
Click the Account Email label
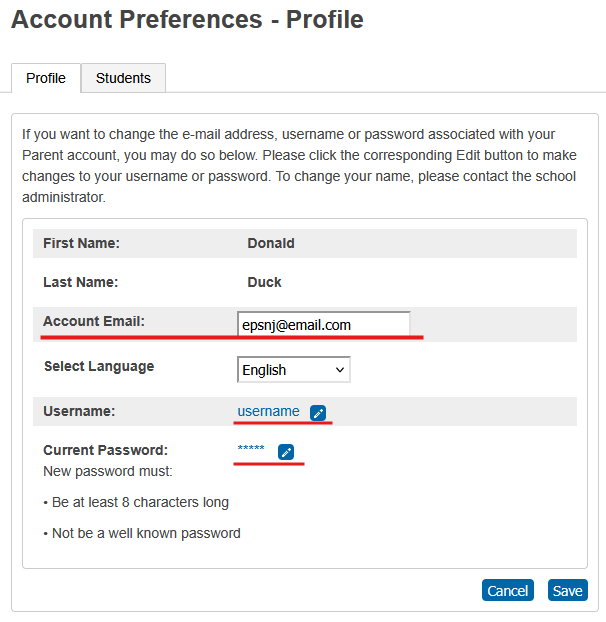pyautogui.click(x=94, y=321)
